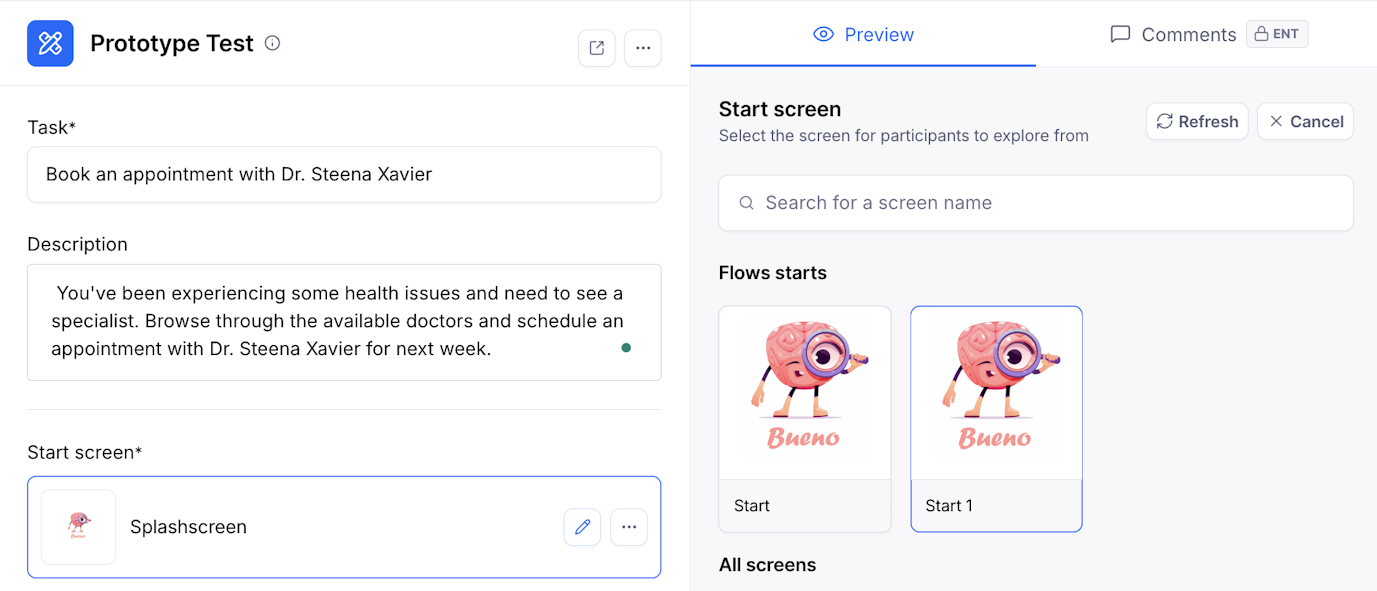Click the info icon beside Prototype Test
The image size is (1377, 591).
(272, 43)
